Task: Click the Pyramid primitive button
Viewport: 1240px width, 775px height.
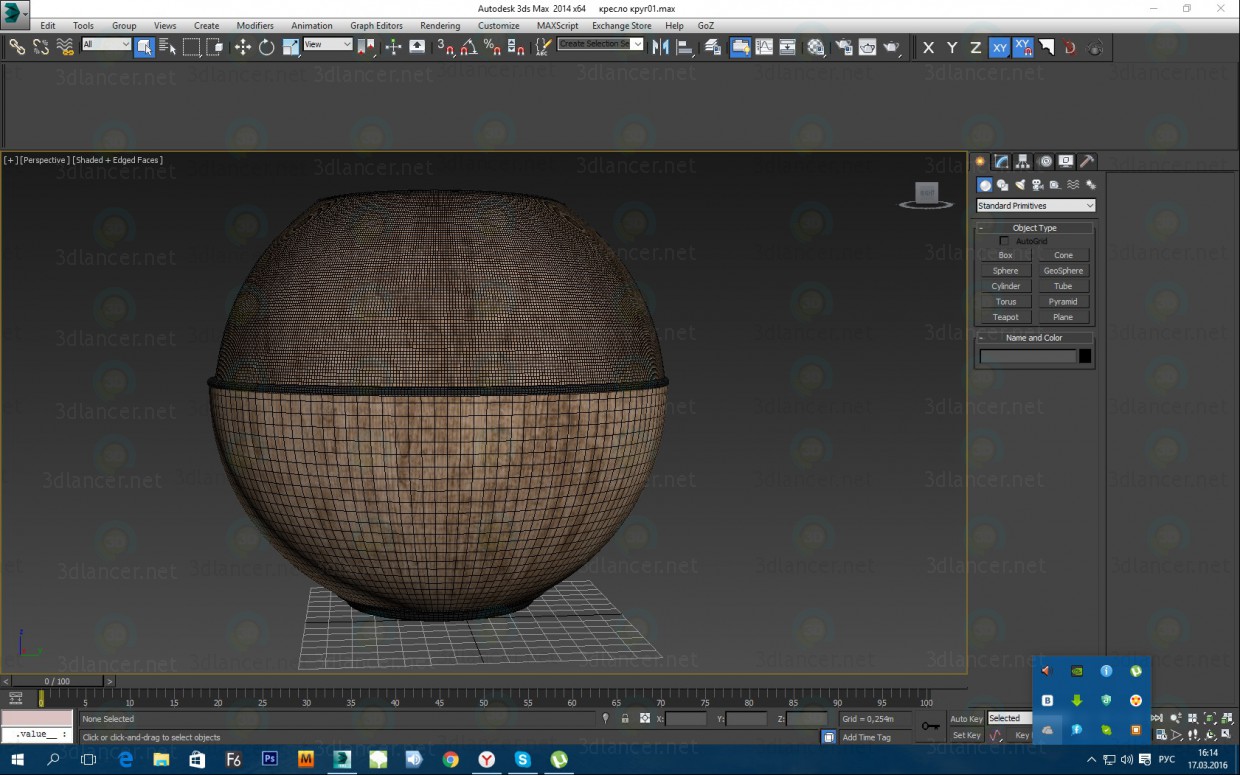Action: pyautogui.click(x=1063, y=302)
